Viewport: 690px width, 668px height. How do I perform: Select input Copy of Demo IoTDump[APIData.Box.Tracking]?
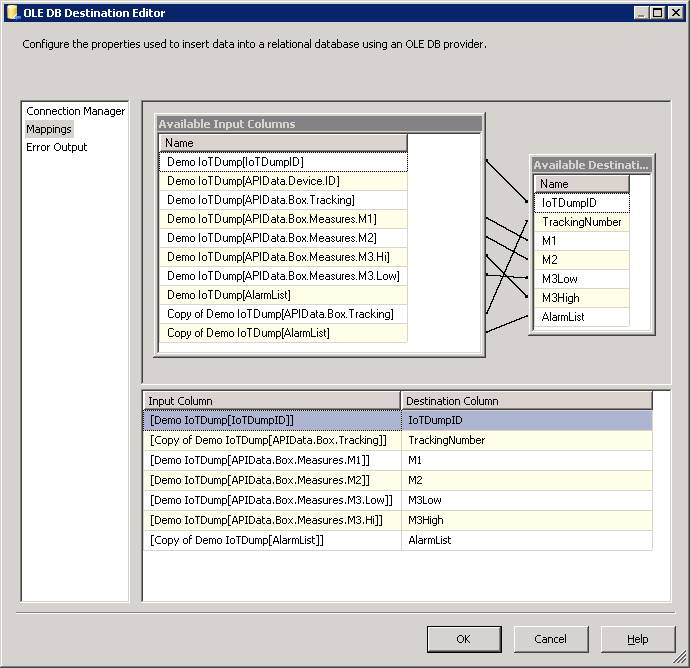[283, 314]
